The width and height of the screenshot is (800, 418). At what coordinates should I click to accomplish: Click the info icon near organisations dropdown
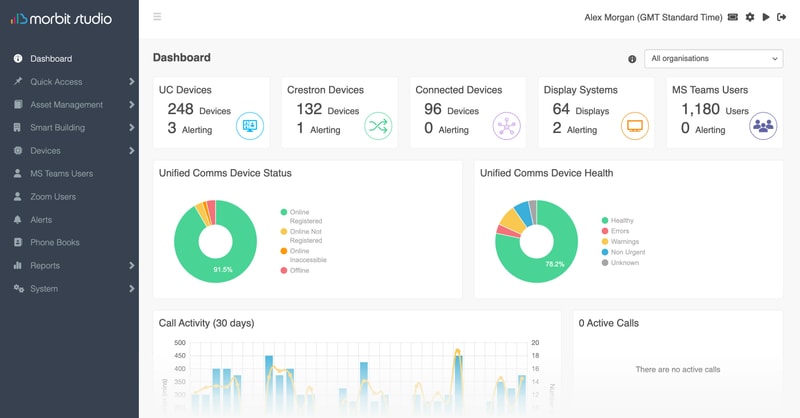click(x=632, y=59)
